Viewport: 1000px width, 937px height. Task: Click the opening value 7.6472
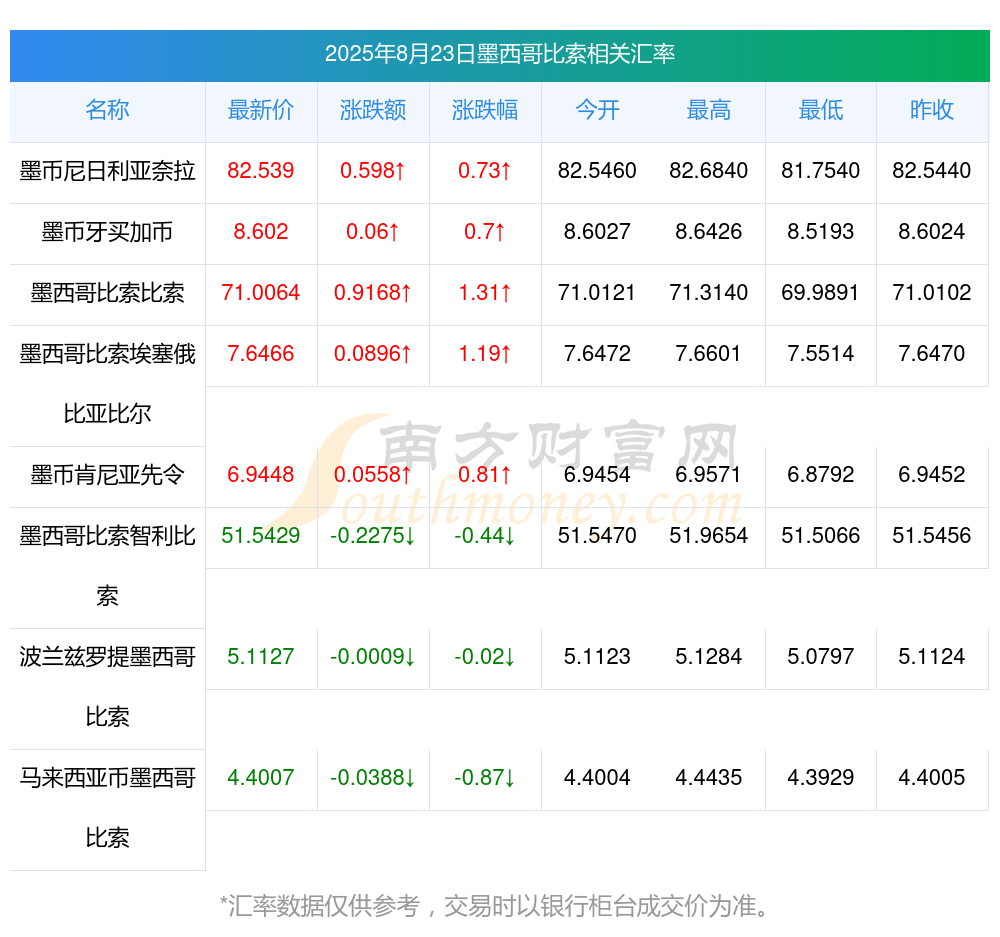click(597, 353)
